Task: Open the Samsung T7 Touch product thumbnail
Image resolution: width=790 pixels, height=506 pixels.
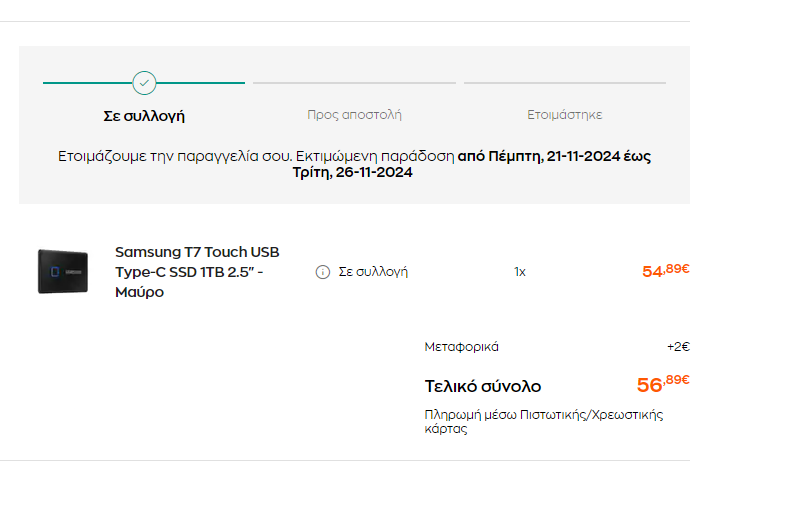Action: click(63, 272)
